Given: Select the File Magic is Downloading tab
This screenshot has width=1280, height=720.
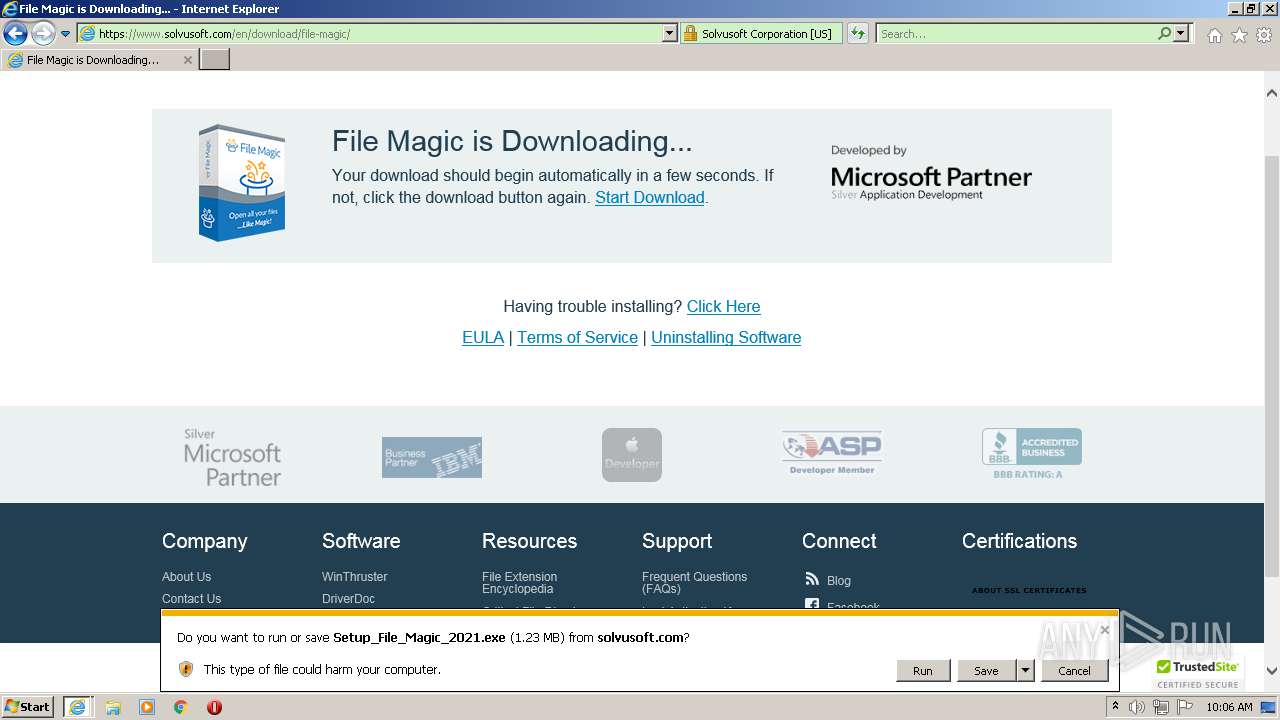Looking at the screenshot, I should 92,60.
